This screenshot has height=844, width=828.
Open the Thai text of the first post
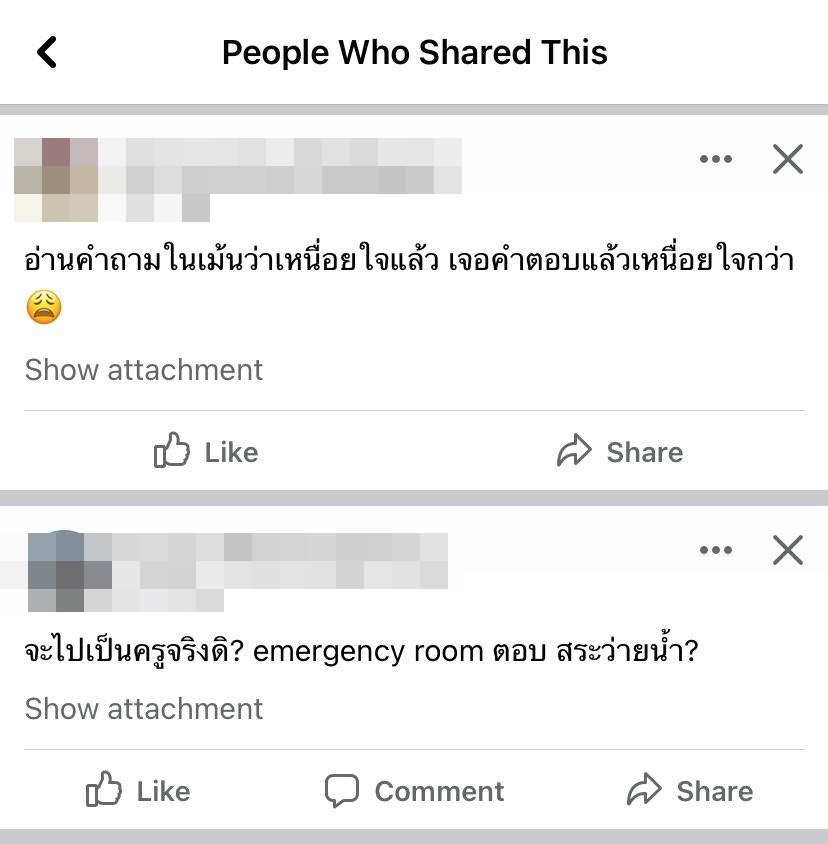409,261
